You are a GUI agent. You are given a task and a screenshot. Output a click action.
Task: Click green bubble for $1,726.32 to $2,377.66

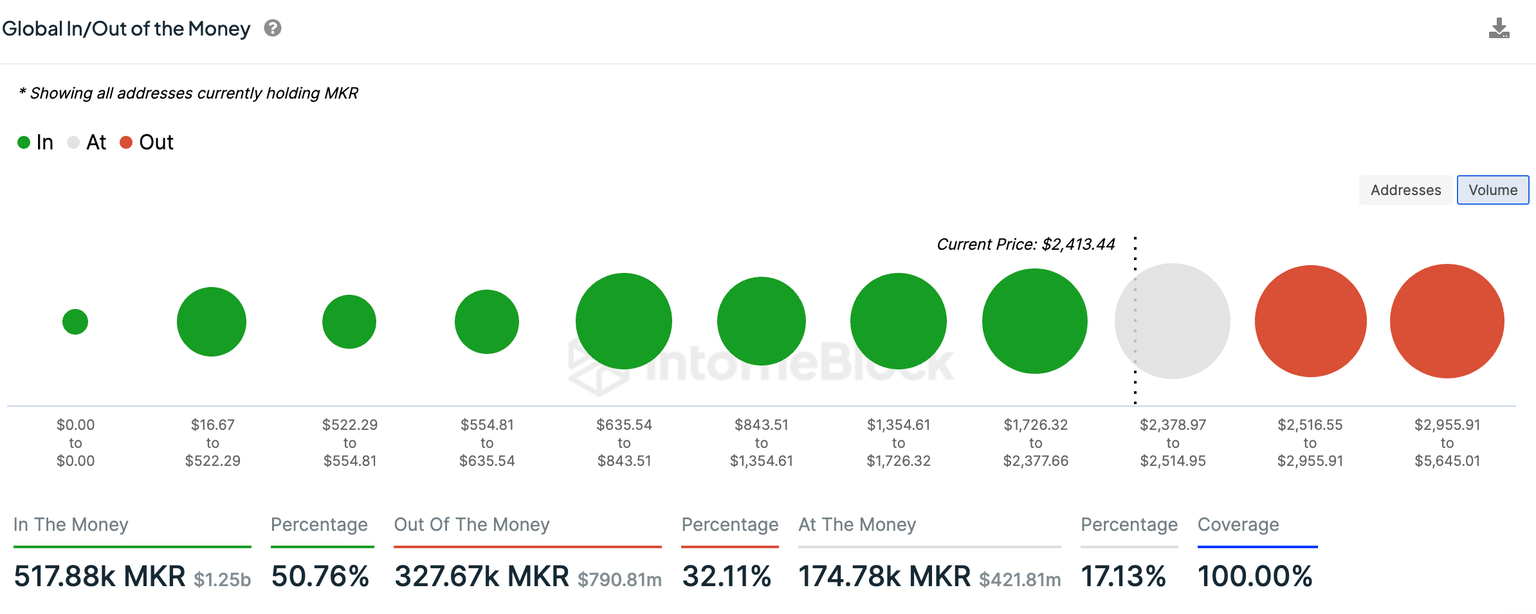click(x=1034, y=321)
